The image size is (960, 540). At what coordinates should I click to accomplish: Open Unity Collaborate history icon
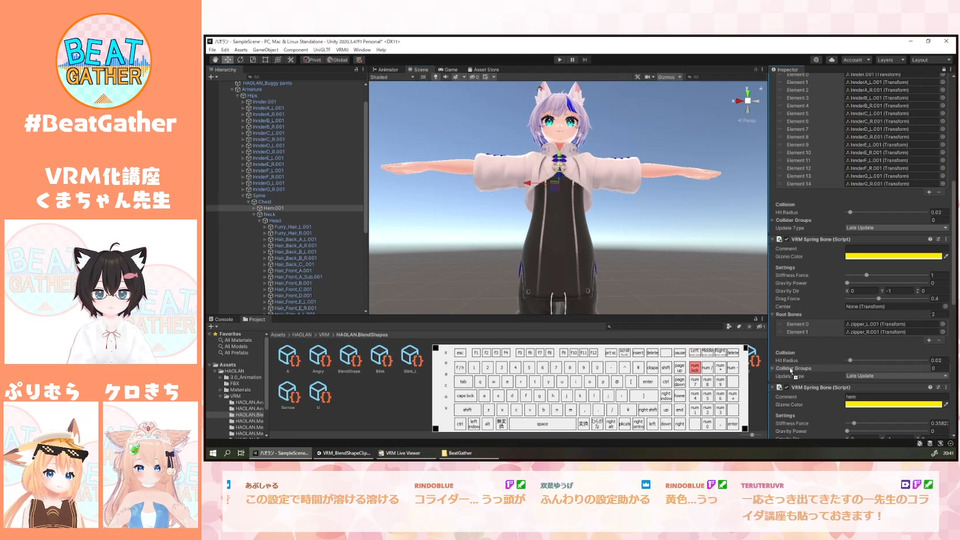tap(816, 60)
